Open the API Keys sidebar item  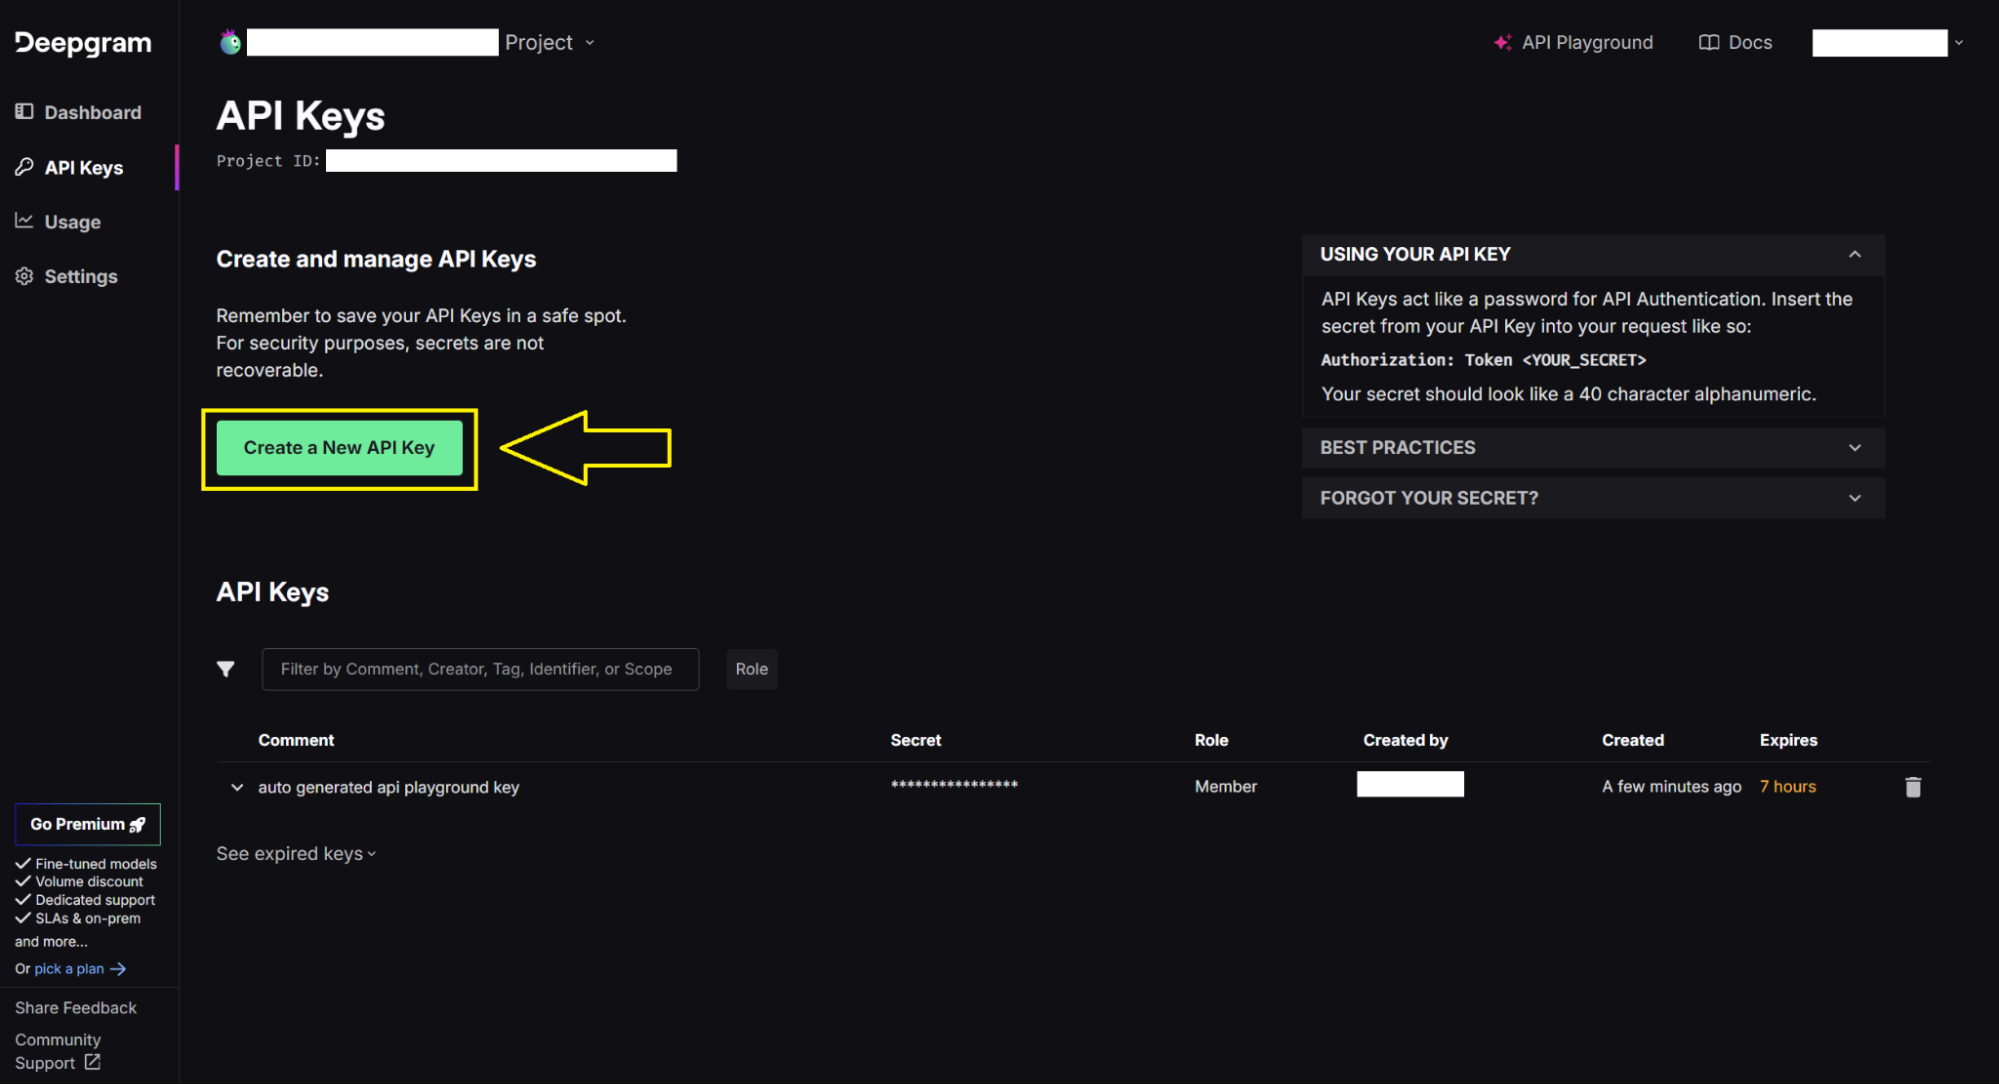click(83, 167)
